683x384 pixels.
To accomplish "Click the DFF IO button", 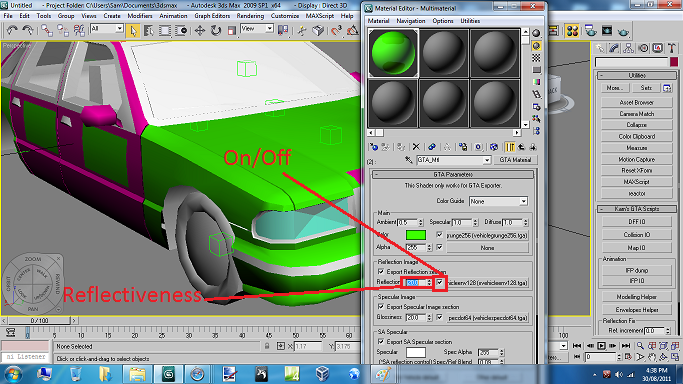I will pos(636,222).
